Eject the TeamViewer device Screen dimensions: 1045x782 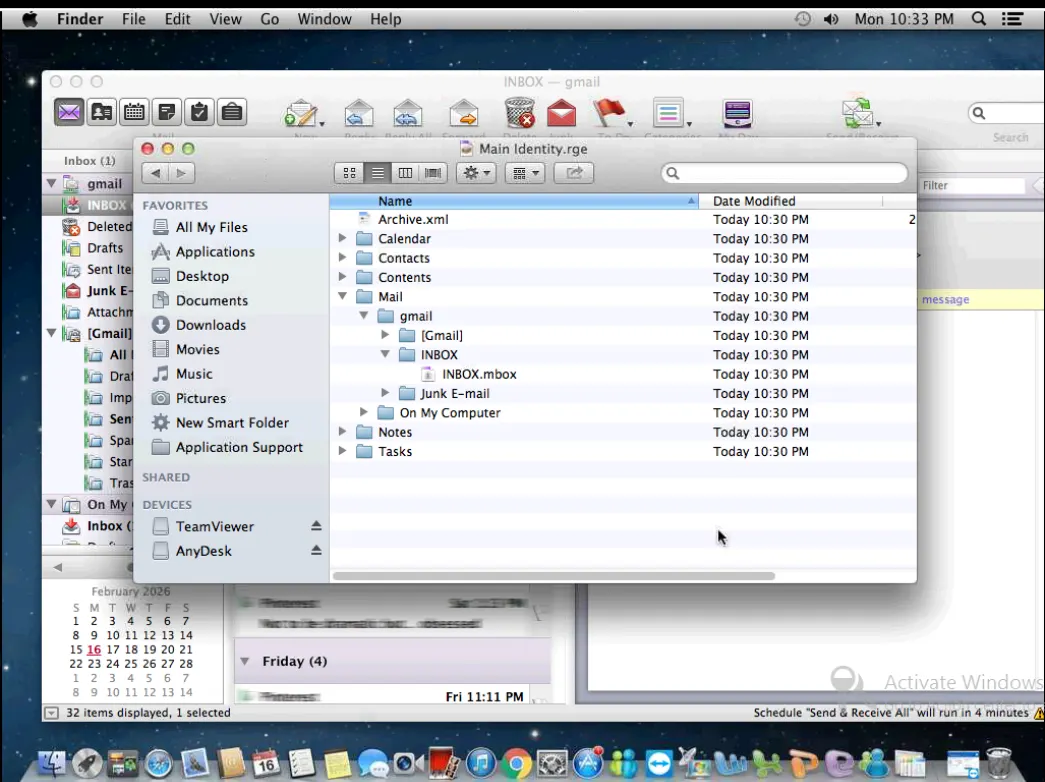pos(316,526)
